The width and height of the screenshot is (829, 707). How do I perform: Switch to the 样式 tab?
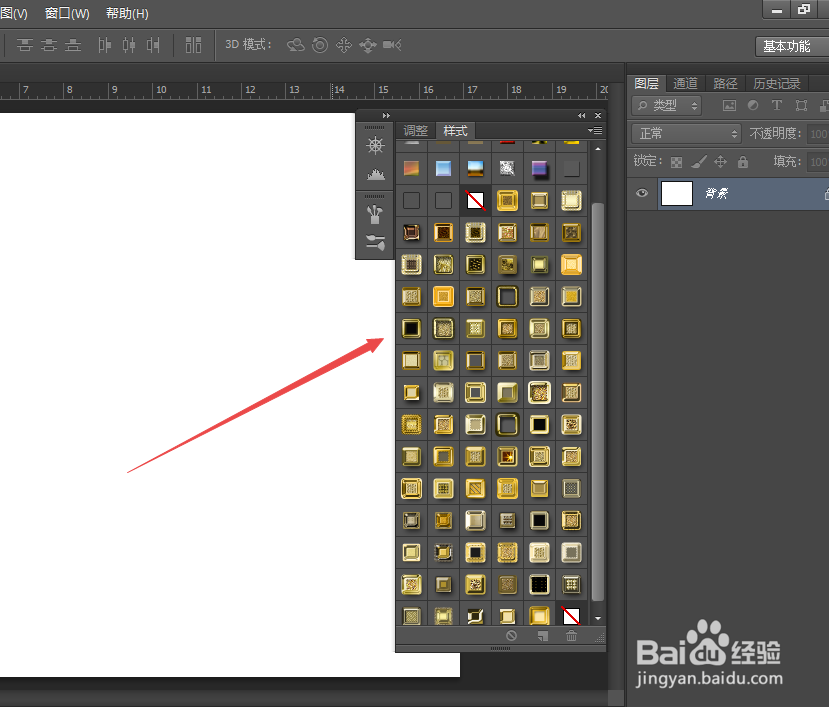point(455,130)
